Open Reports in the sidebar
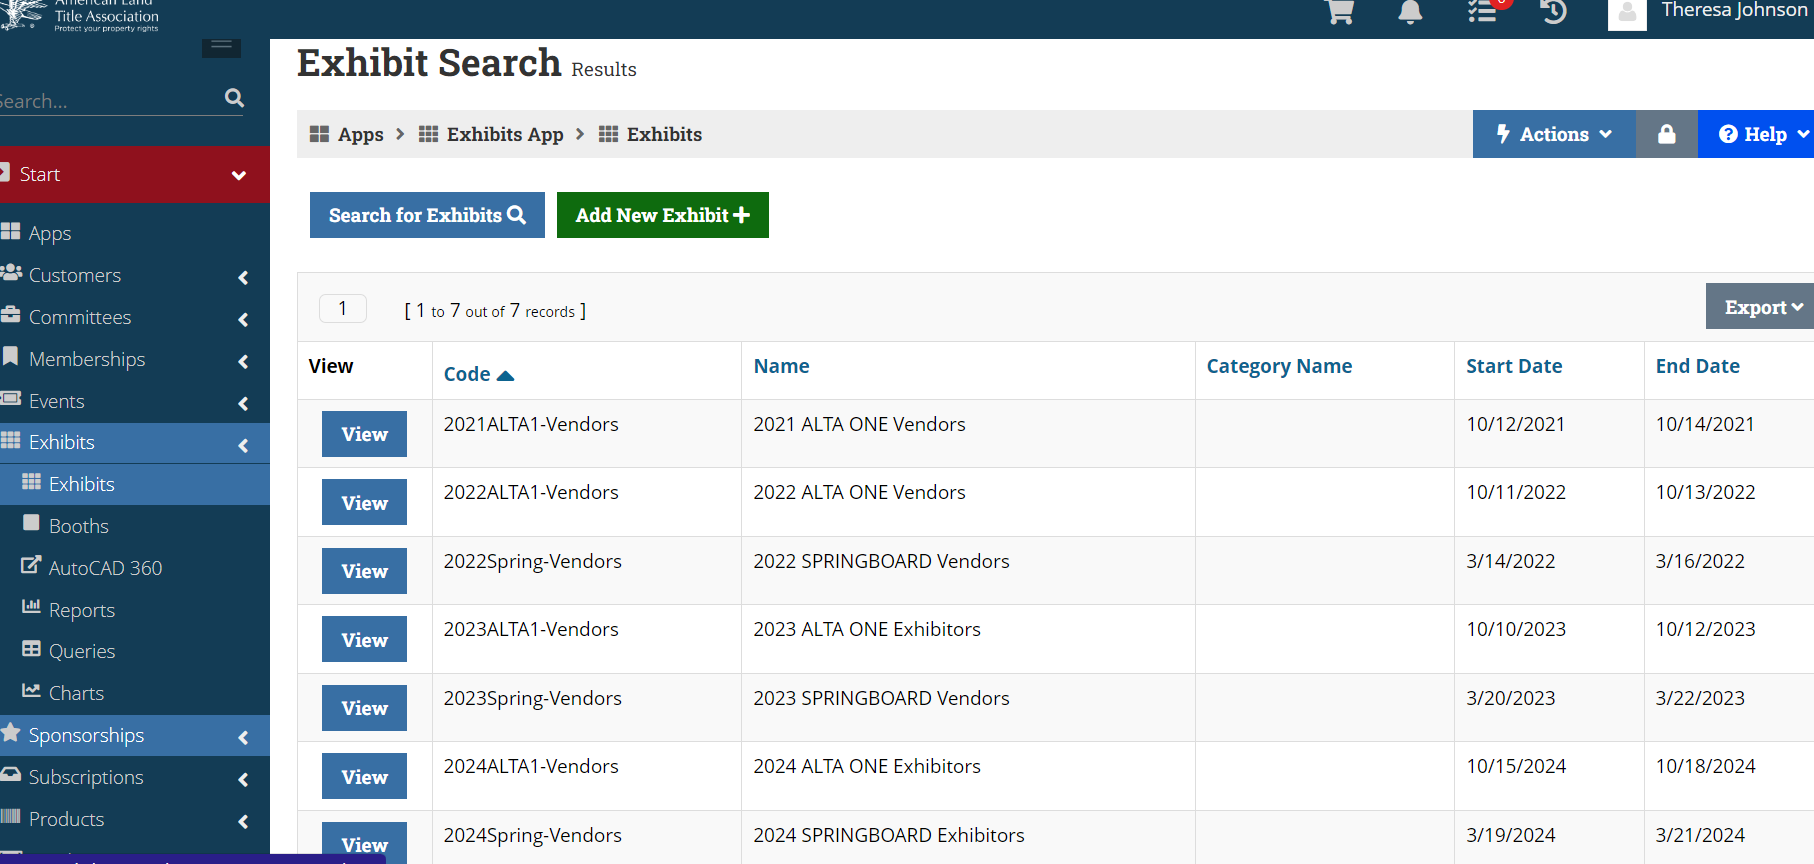1814x864 pixels. [82, 610]
